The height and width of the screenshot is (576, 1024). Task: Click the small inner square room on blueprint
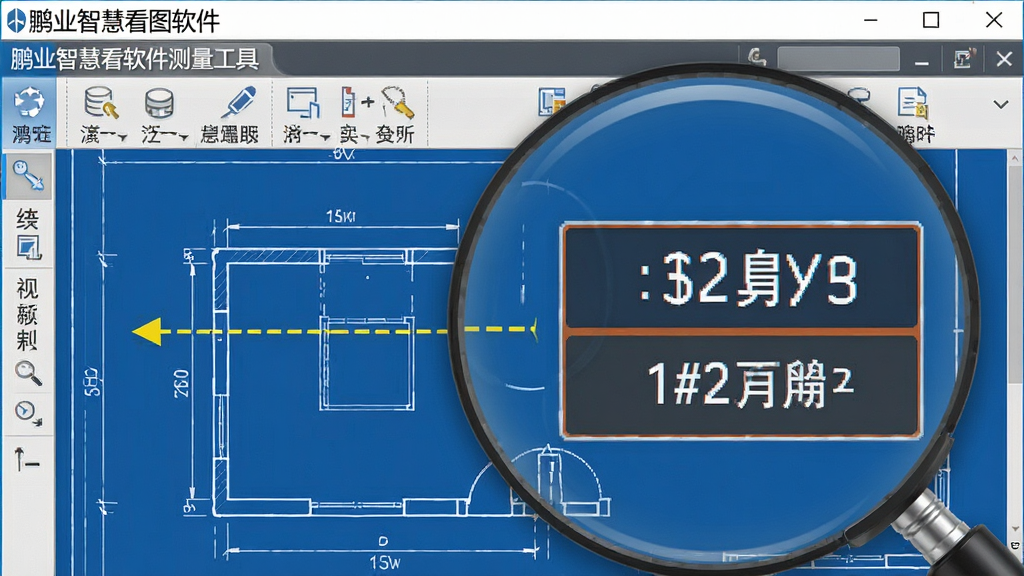pos(367,363)
